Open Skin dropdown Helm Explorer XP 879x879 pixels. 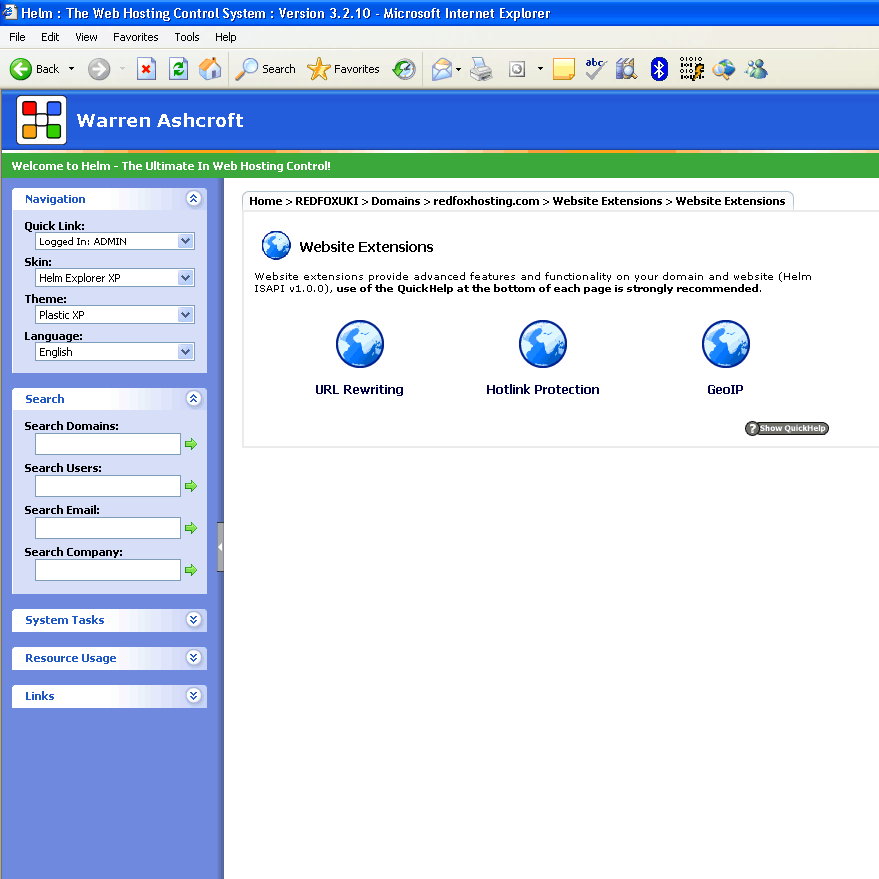click(115, 277)
